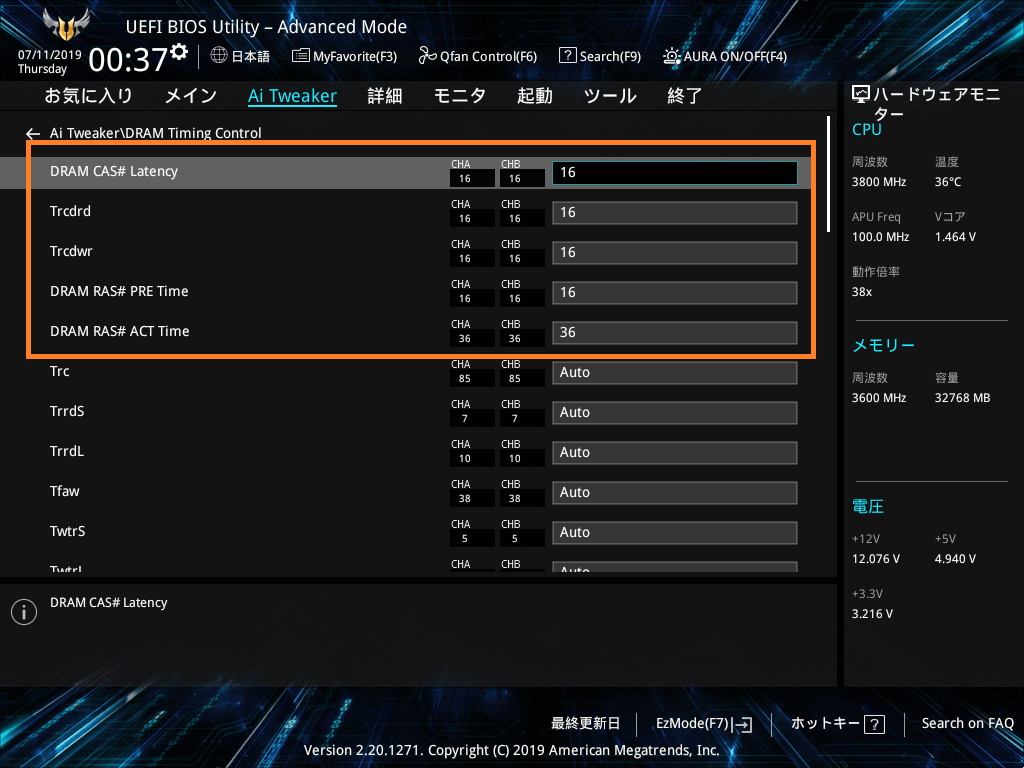Select the DRAM CAS# Latency row label

click(114, 172)
